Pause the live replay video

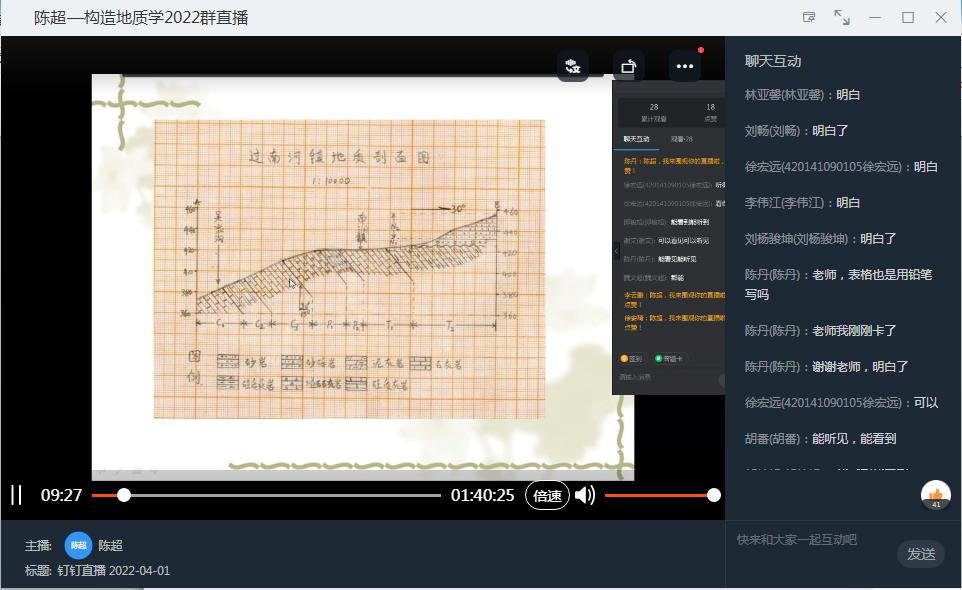(16, 495)
